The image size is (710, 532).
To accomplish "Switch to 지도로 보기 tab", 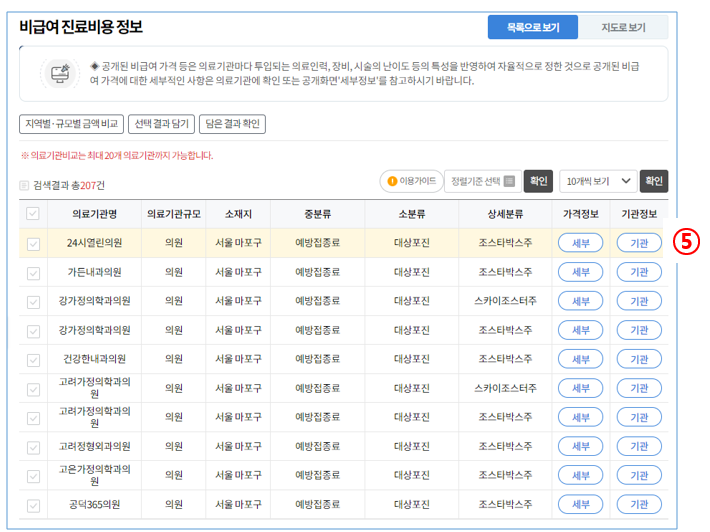I will click(x=623, y=27).
